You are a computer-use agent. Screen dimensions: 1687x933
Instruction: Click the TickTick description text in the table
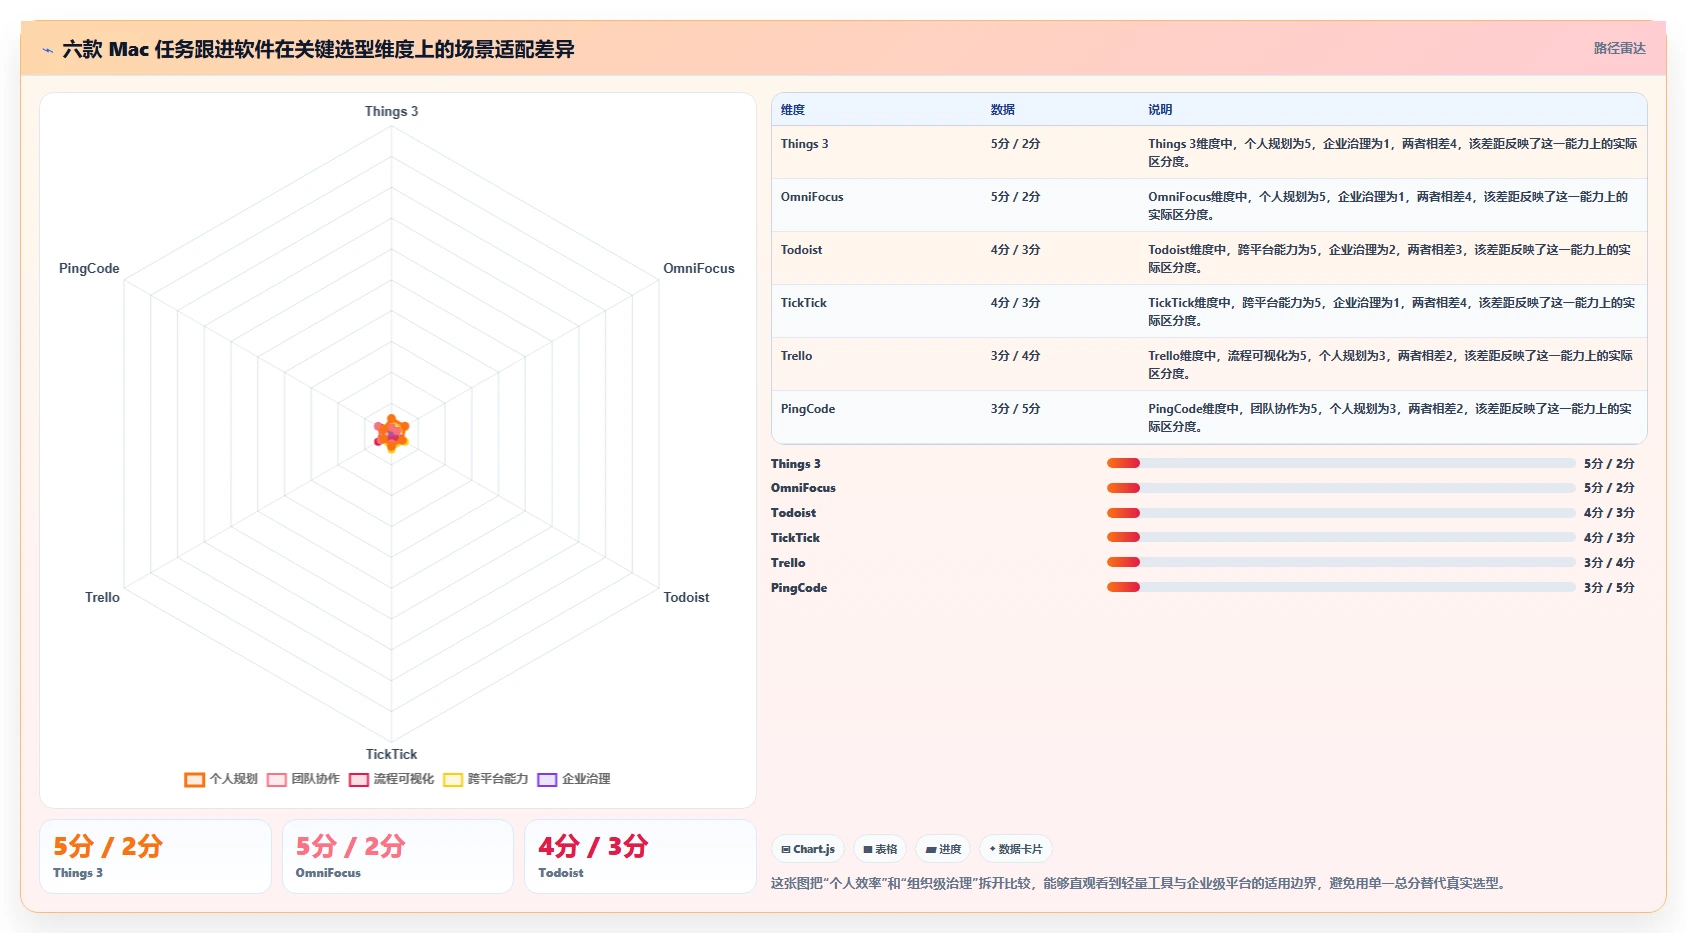click(x=1391, y=312)
